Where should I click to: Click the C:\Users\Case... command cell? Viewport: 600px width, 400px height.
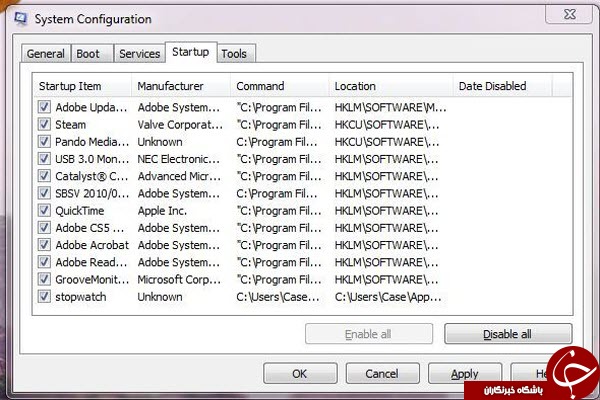point(278,297)
